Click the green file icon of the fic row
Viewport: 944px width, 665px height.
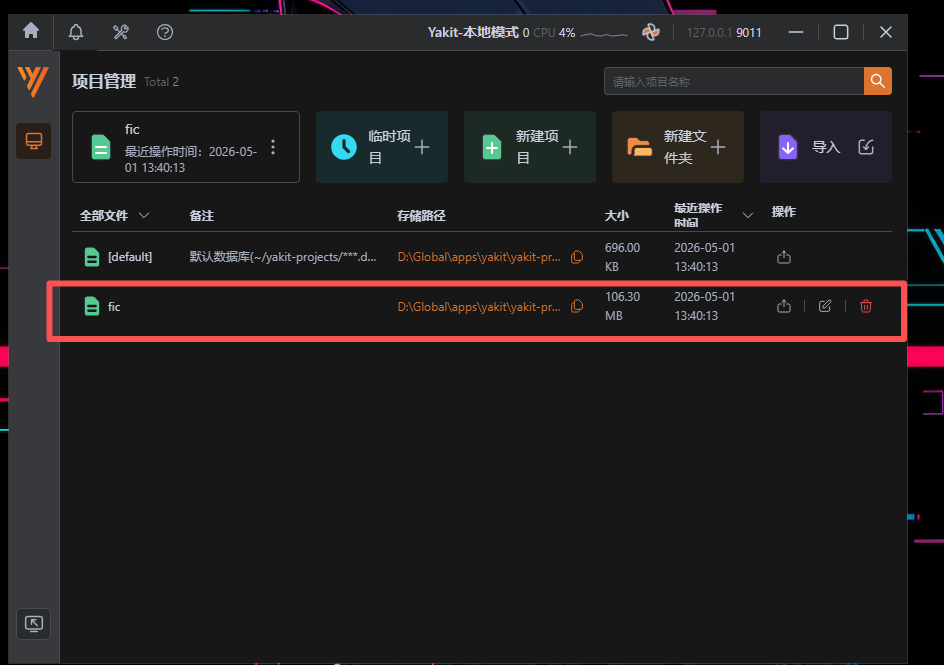point(92,306)
